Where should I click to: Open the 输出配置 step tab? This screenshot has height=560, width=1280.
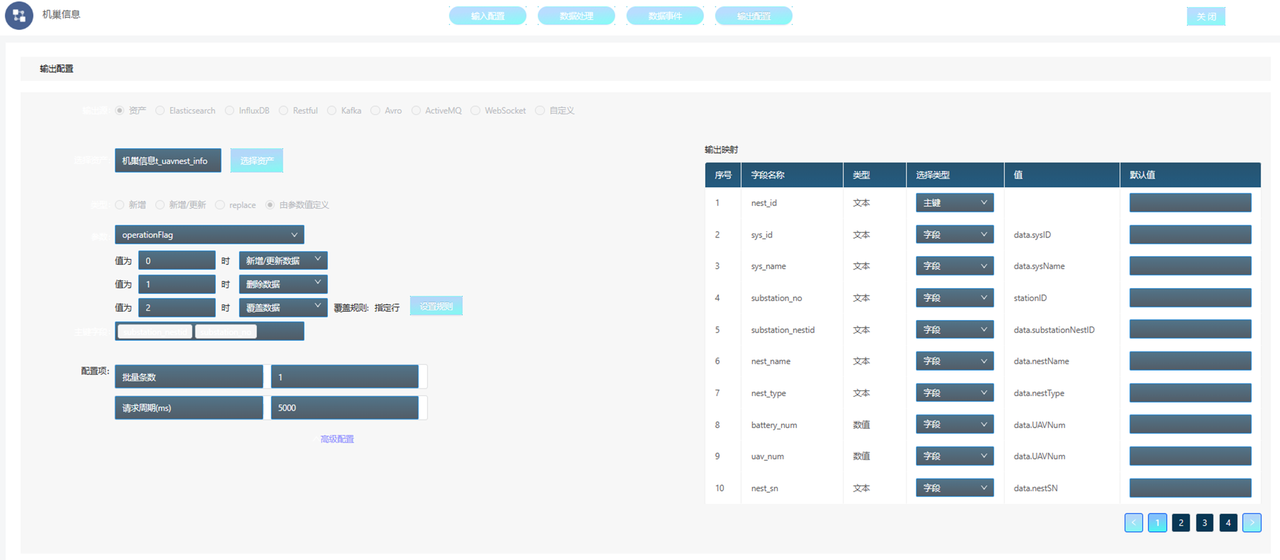coord(754,16)
